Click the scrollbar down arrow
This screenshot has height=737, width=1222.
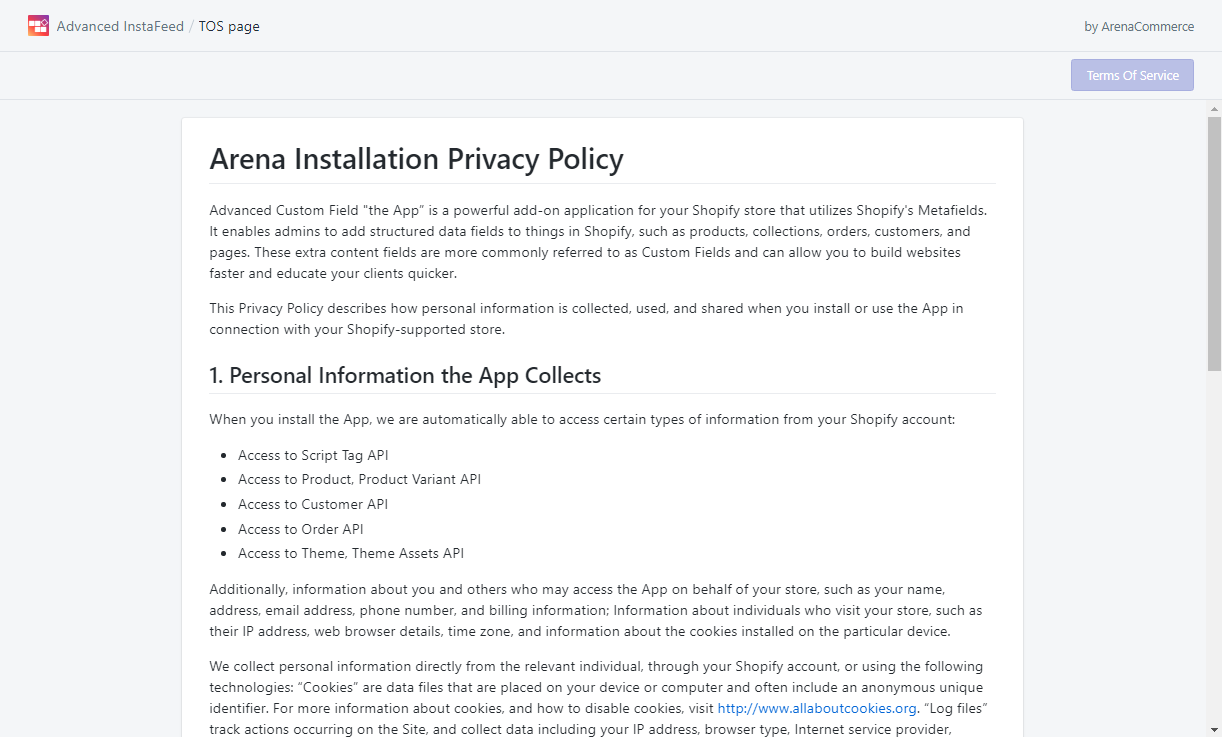point(1214,729)
